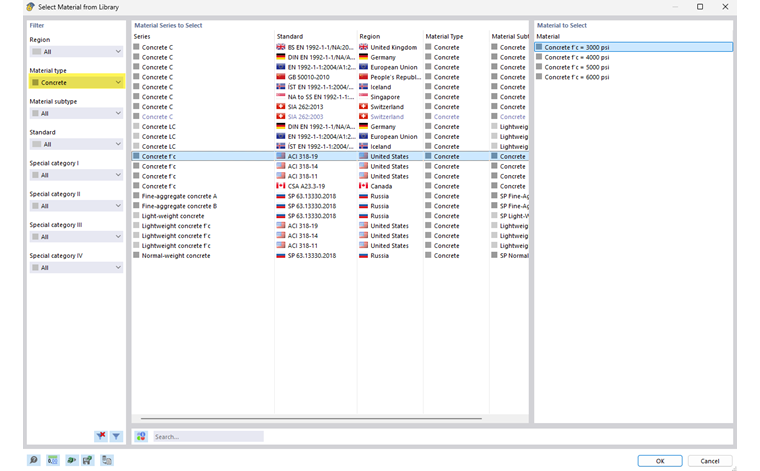The width and height of the screenshot is (760, 471).
Task: Open the help speech-bubble icon at the bottom left
Action: (34, 460)
